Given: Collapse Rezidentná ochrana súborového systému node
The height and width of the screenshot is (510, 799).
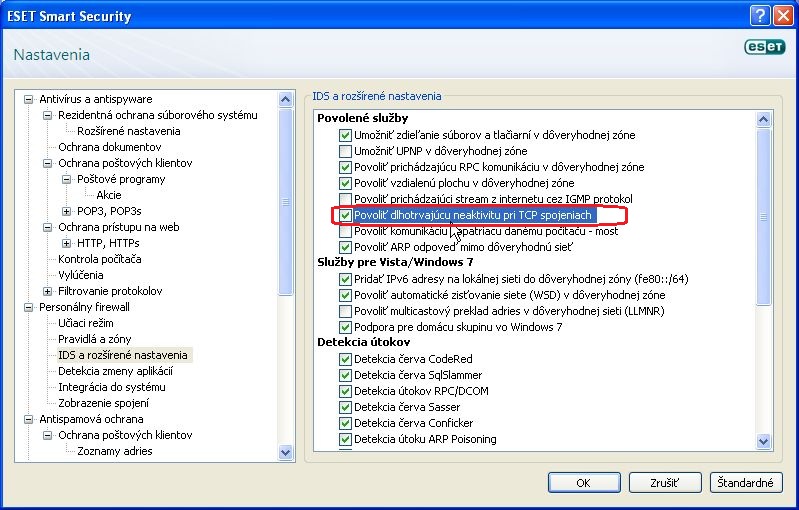Looking at the screenshot, I should pos(47,115).
